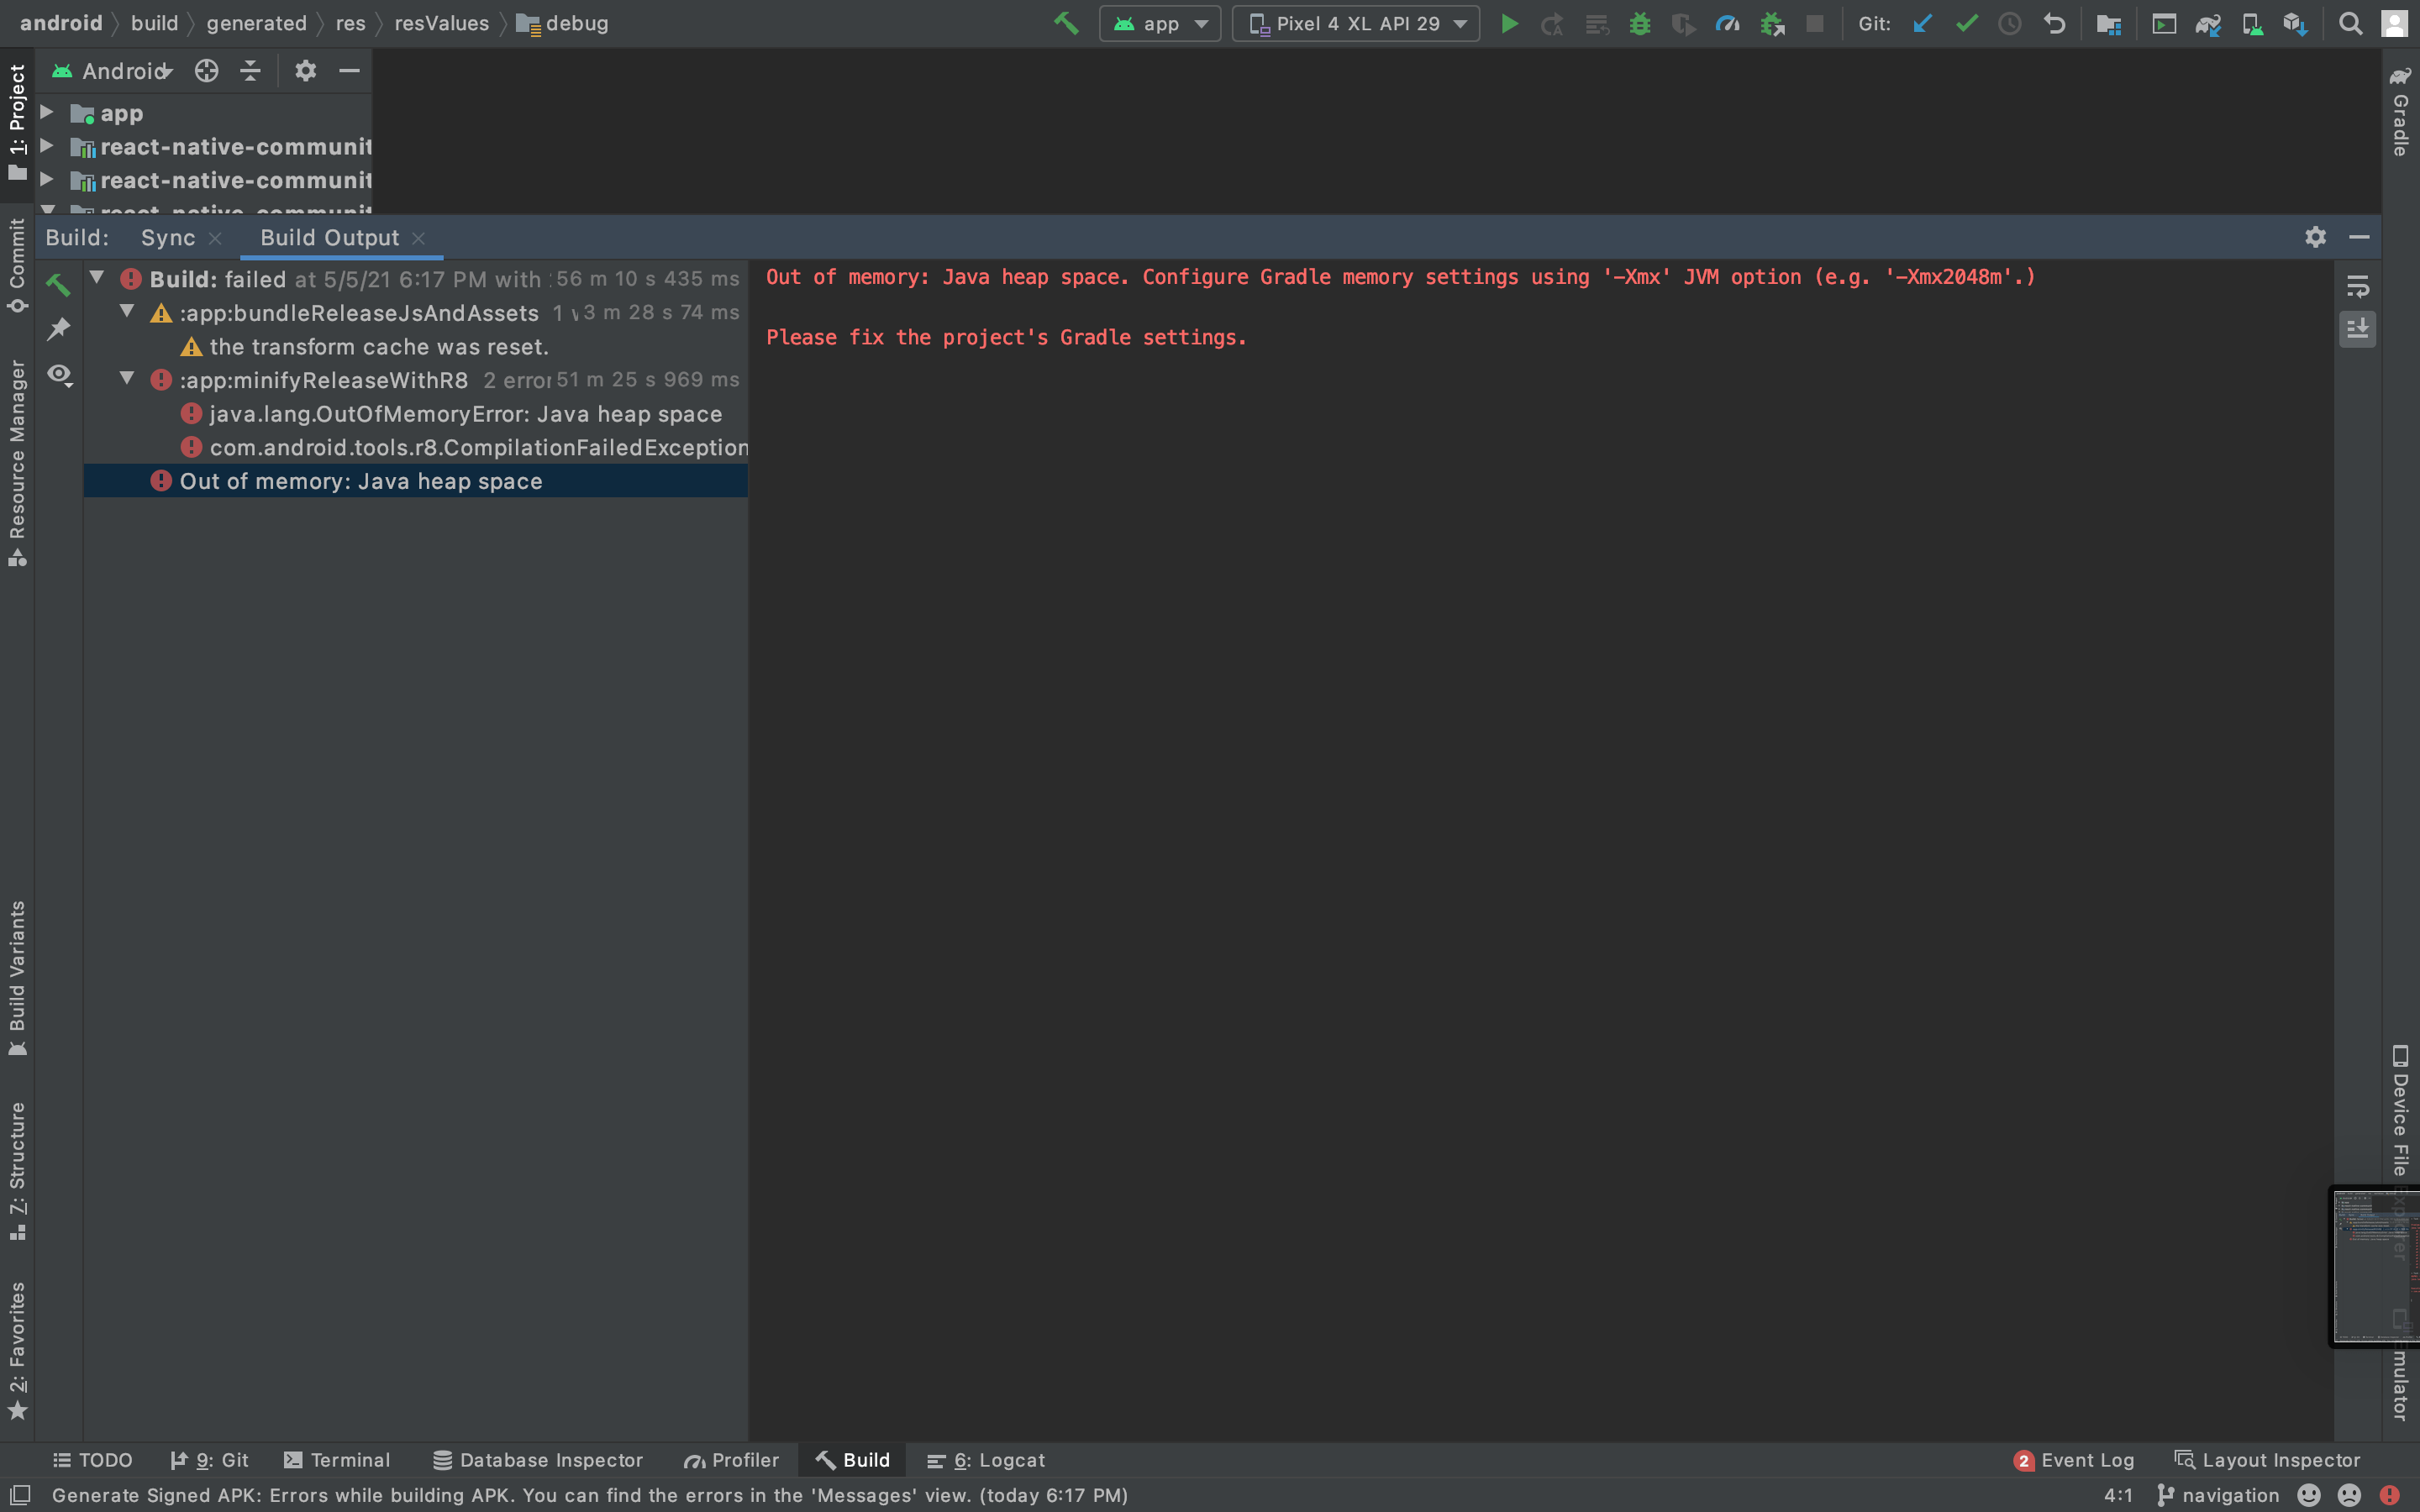Click the Debug app bug icon
Viewport: 2420px width, 1512px height.
coord(1640,24)
